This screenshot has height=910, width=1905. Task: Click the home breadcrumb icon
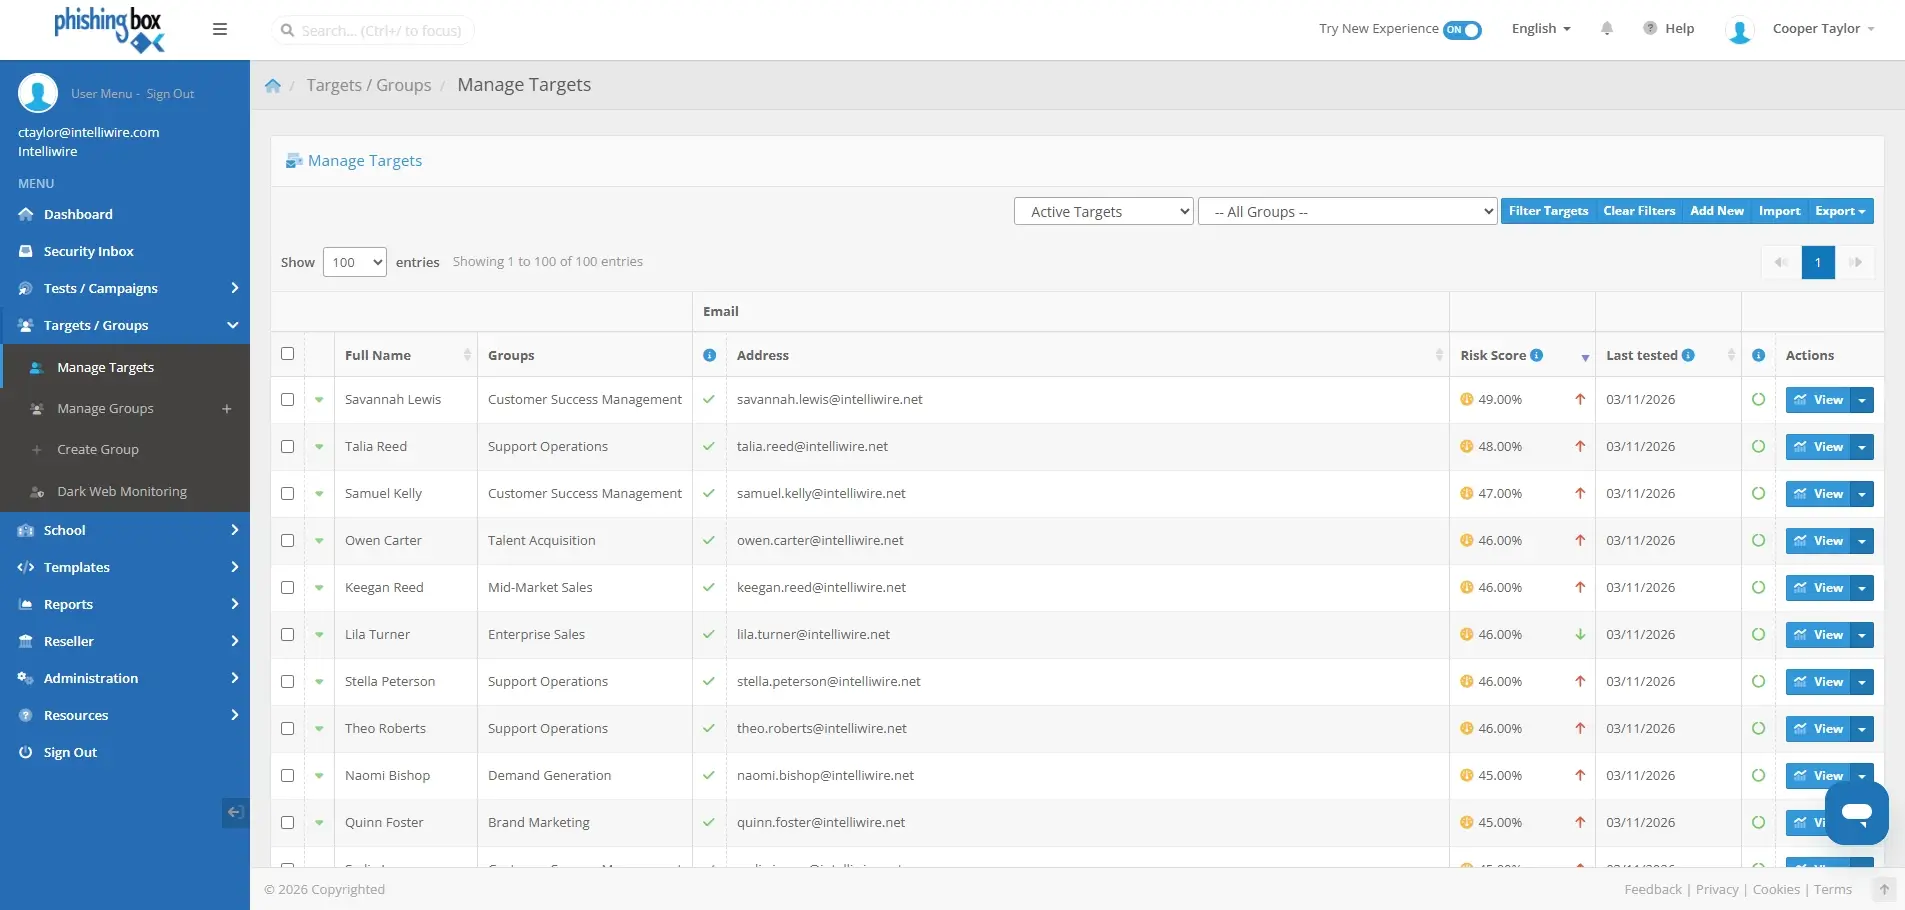pyautogui.click(x=273, y=86)
